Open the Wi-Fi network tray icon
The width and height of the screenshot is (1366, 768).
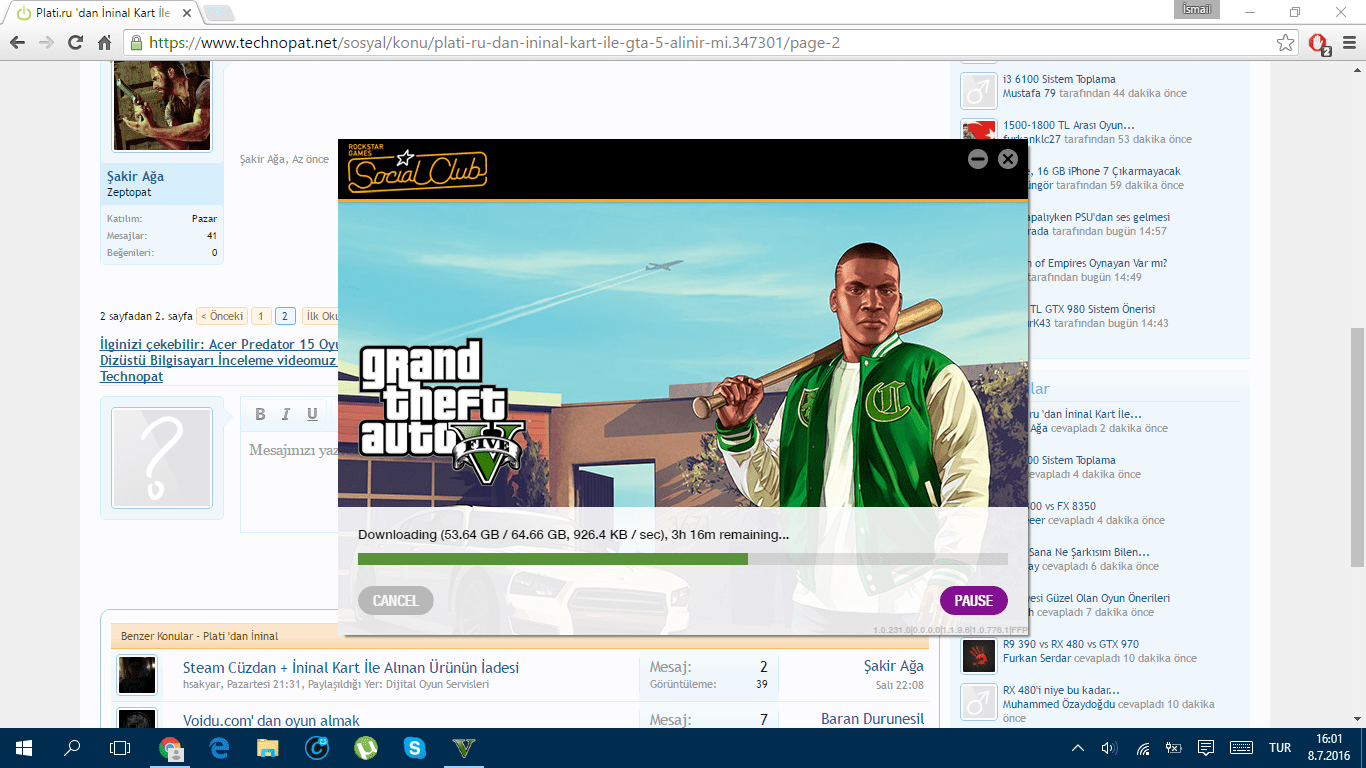point(1143,747)
